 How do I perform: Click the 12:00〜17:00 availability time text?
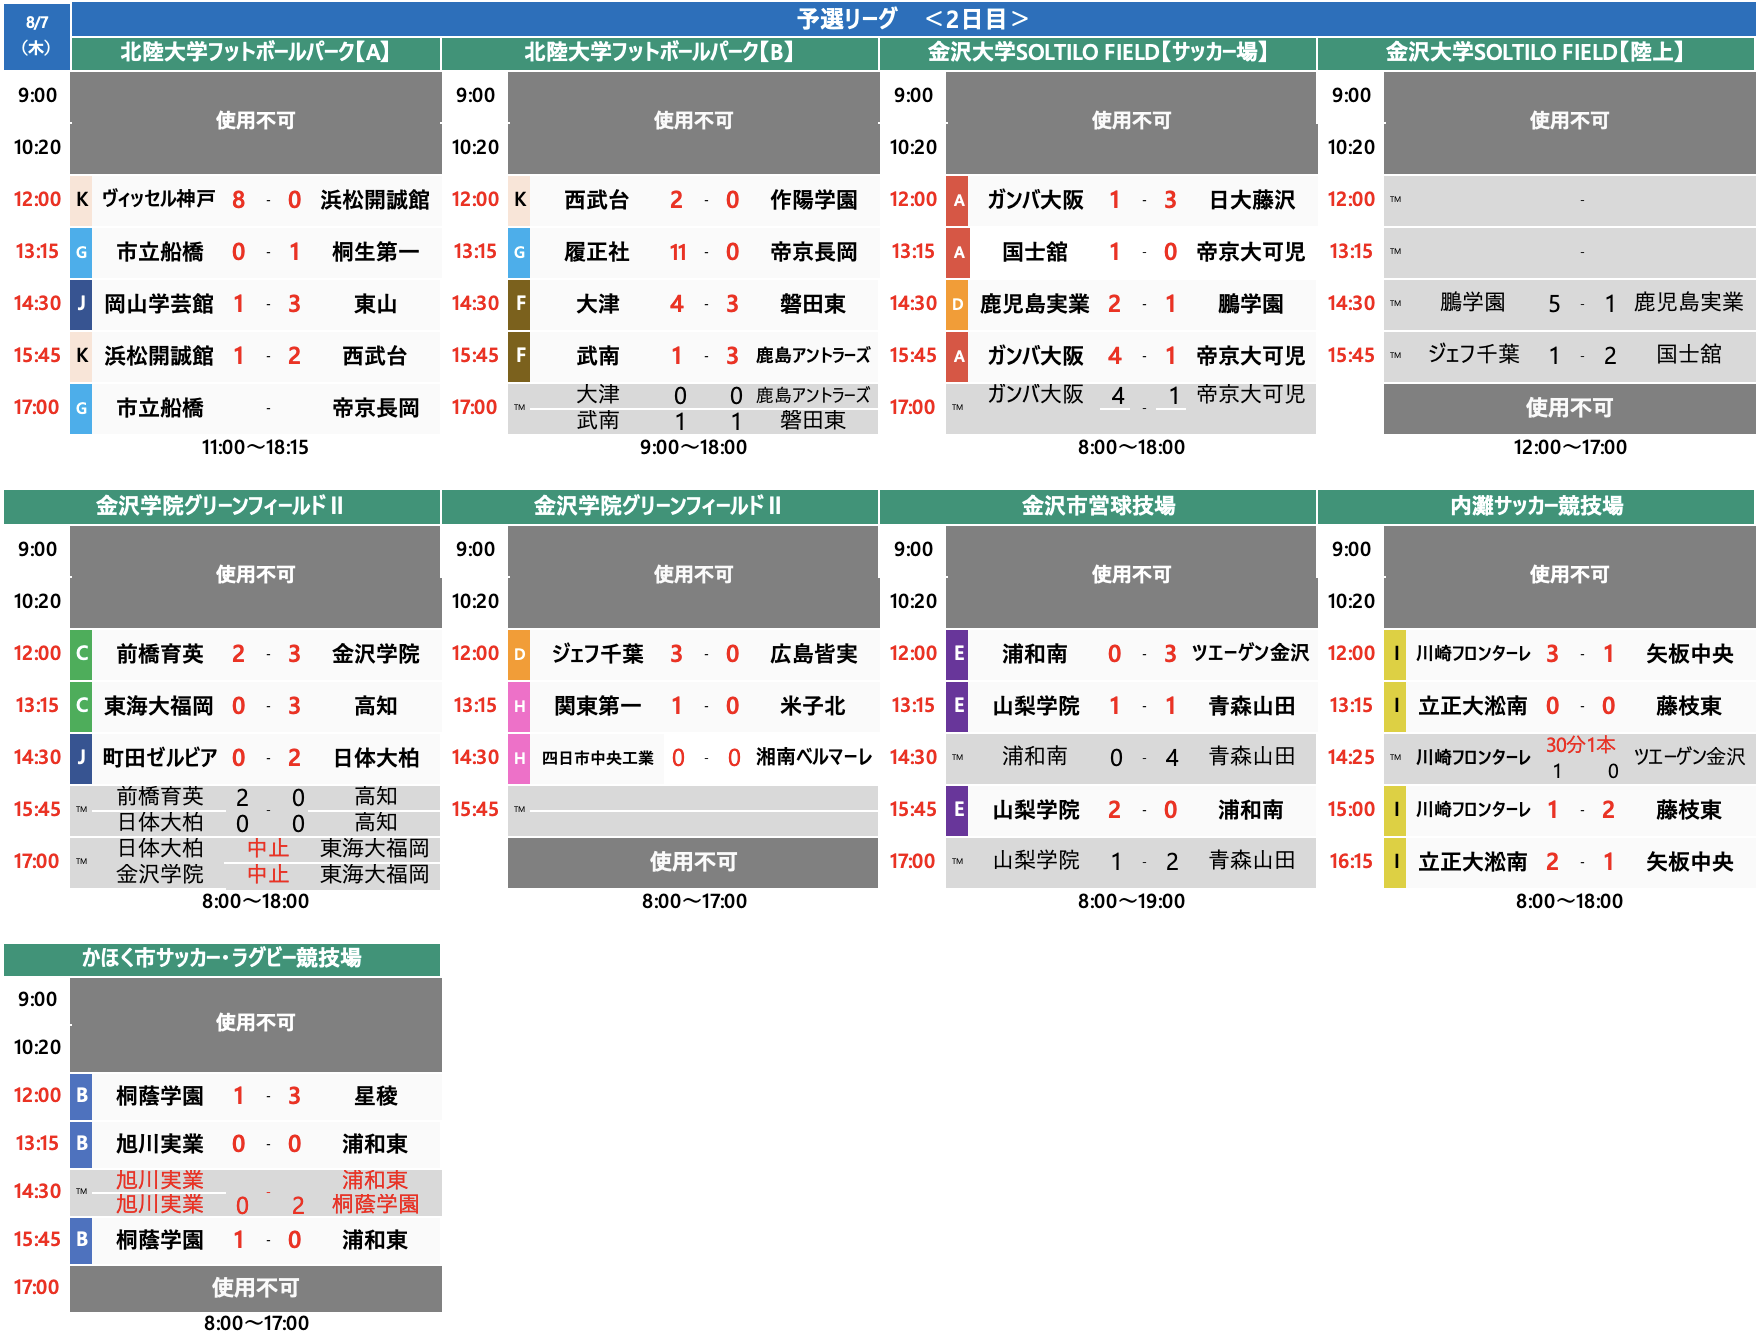(1569, 447)
